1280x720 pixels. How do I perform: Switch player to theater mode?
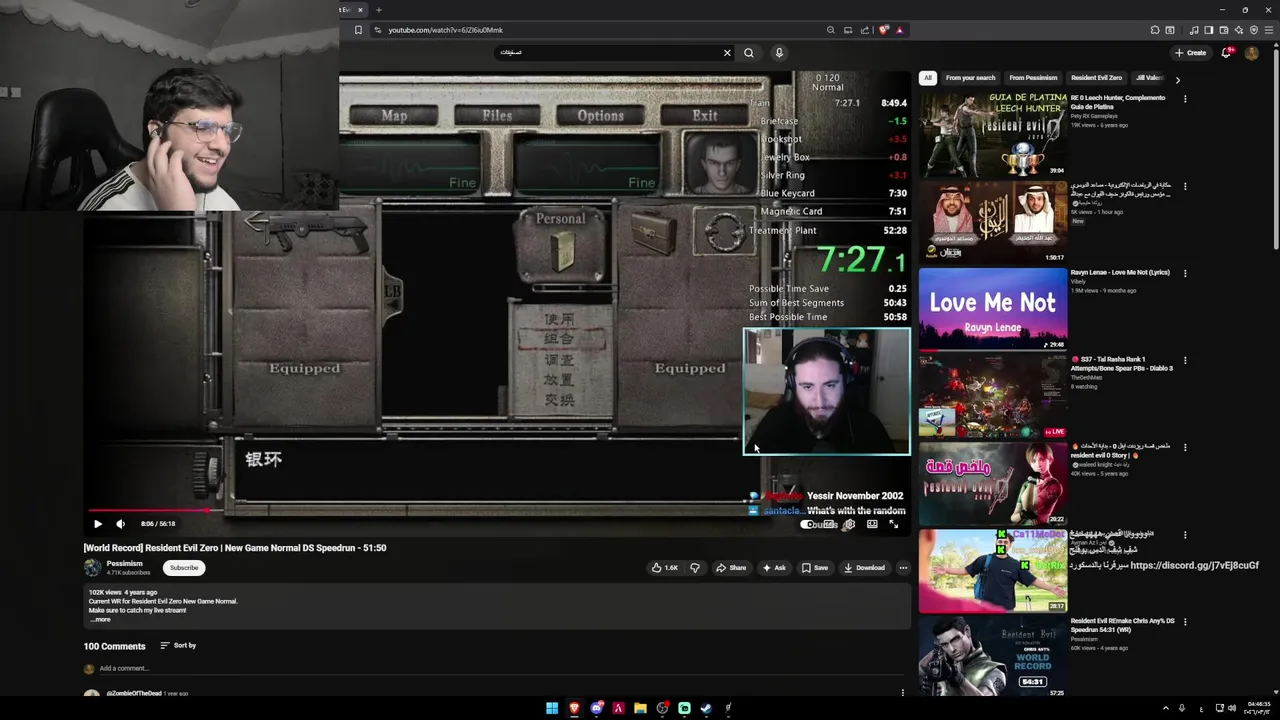[872, 524]
